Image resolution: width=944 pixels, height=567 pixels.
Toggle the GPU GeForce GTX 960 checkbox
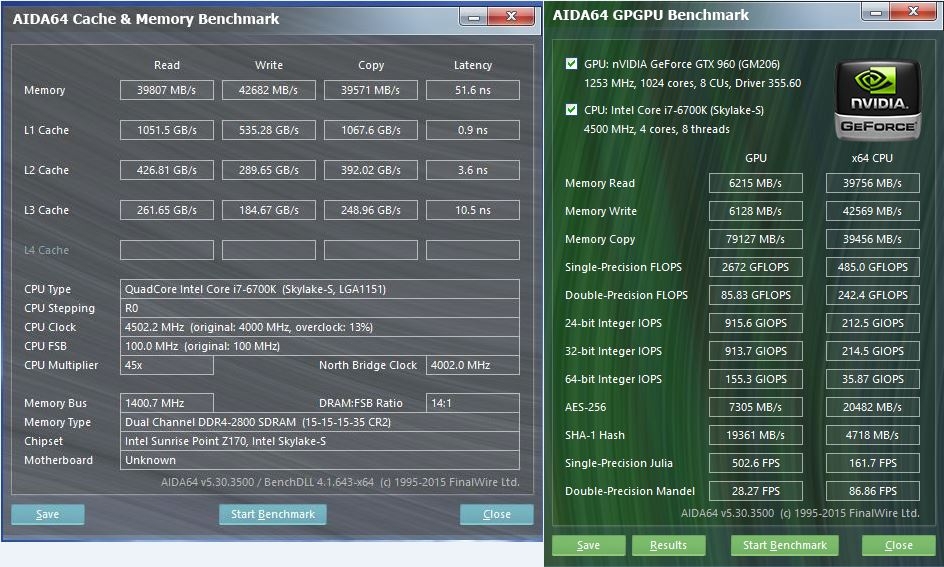click(571, 63)
